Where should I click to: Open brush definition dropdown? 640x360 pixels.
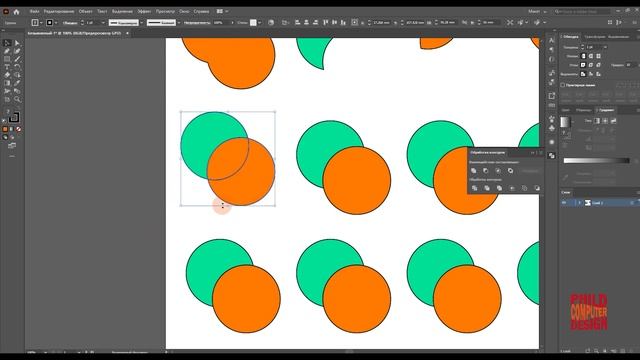(x=179, y=23)
